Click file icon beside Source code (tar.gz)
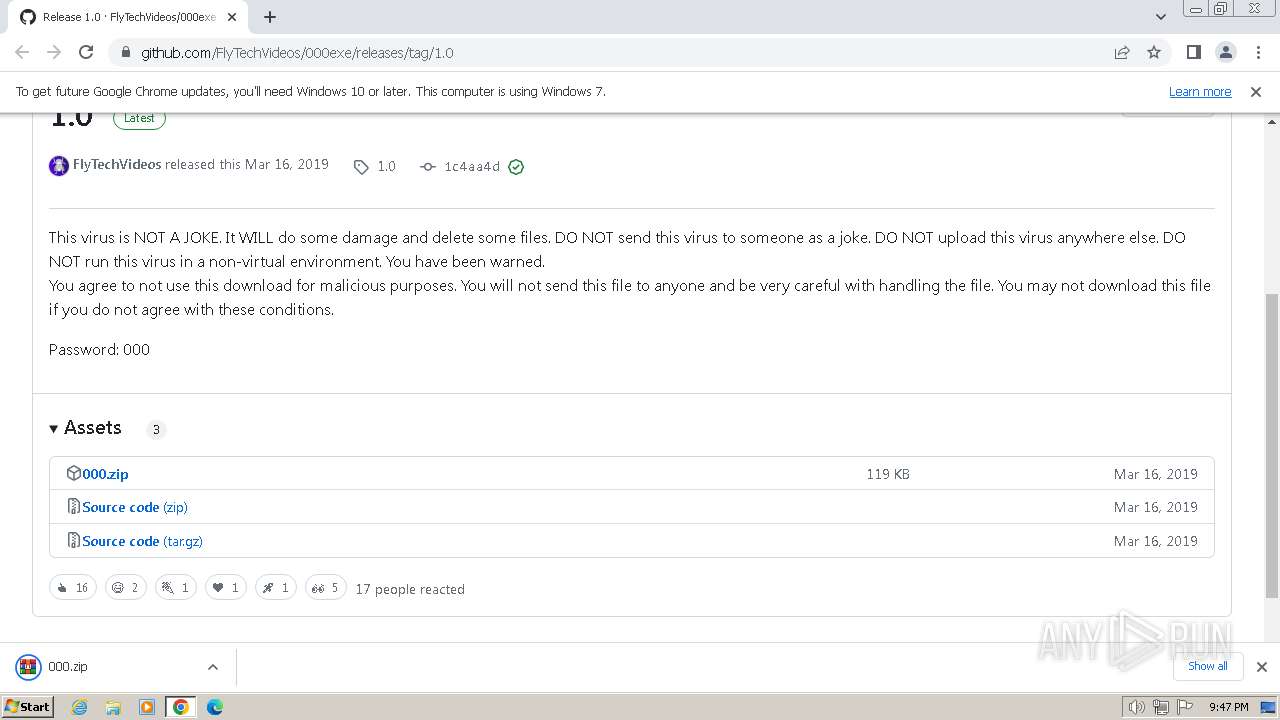 [x=74, y=540]
